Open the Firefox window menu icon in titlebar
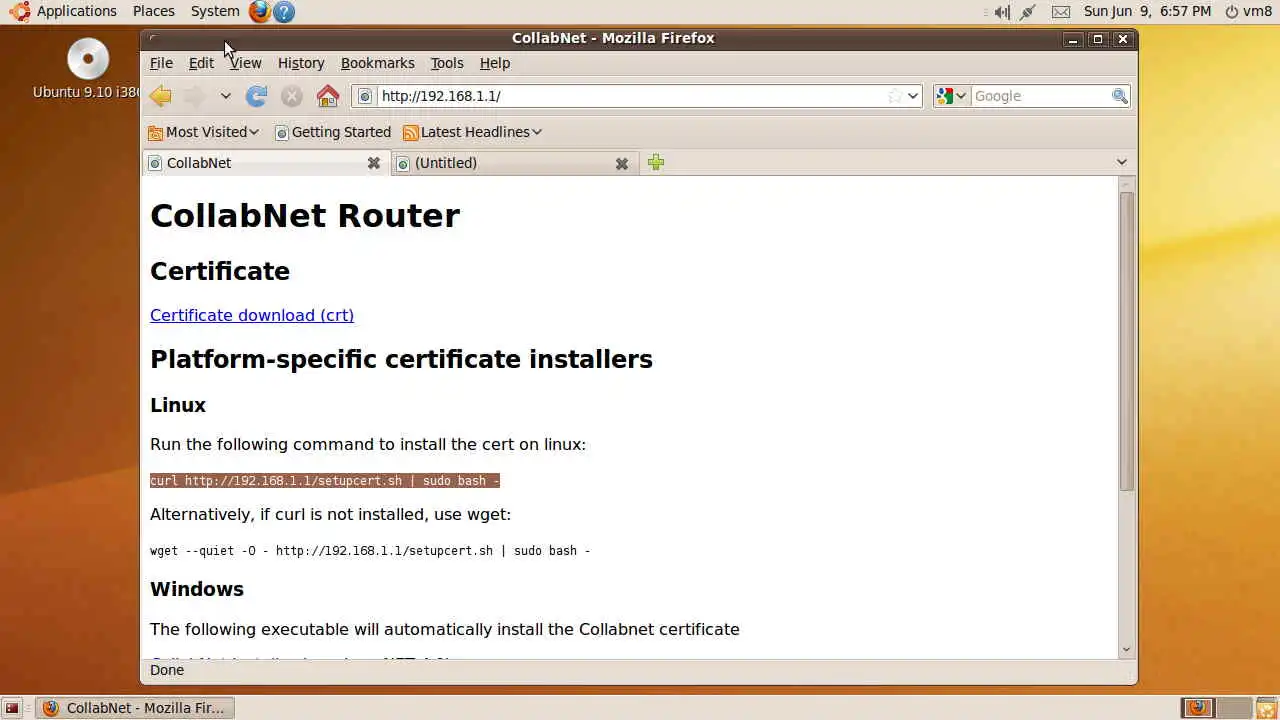The image size is (1280, 720). click(153, 38)
